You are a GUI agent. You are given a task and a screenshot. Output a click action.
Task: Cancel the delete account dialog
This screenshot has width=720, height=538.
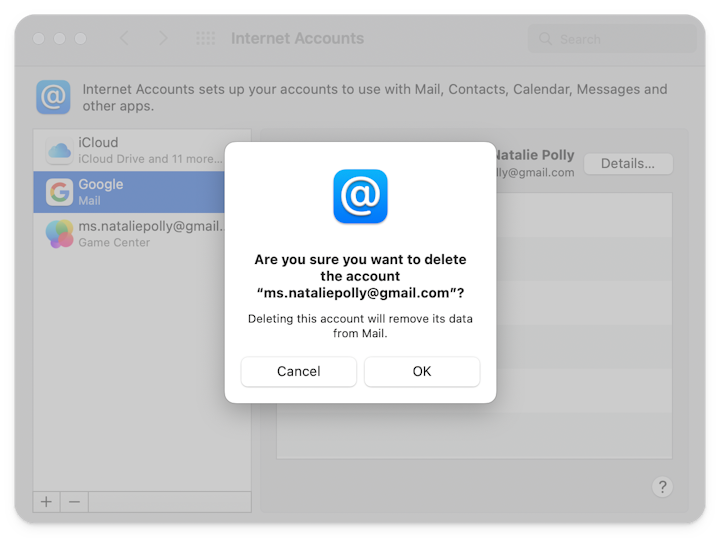tap(298, 371)
